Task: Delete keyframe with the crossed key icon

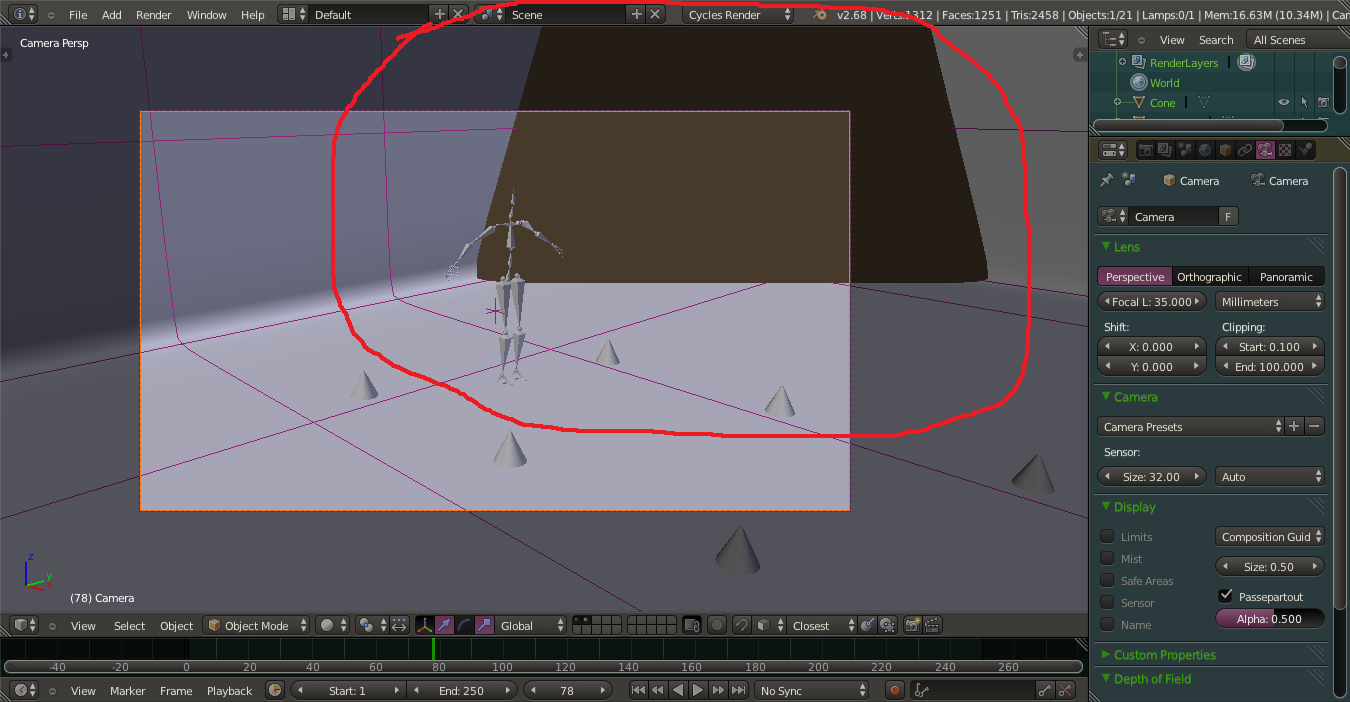Action: pyautogui.click(x=1066, y=690)
